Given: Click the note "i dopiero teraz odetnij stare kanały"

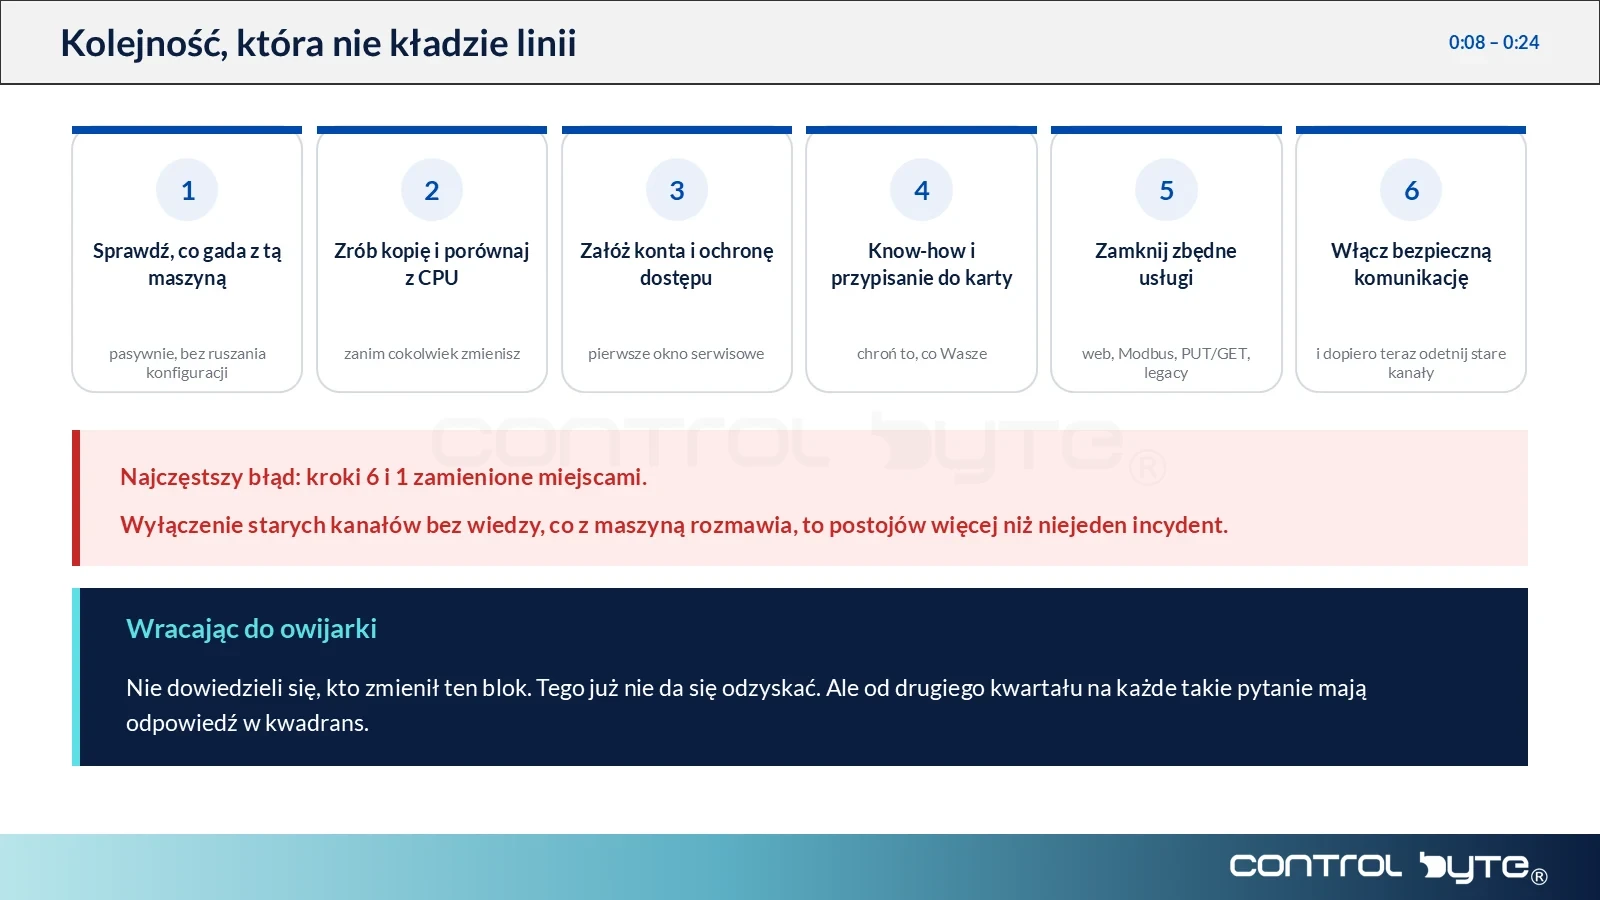Looking at the screenshot, I should point(1411,363).
